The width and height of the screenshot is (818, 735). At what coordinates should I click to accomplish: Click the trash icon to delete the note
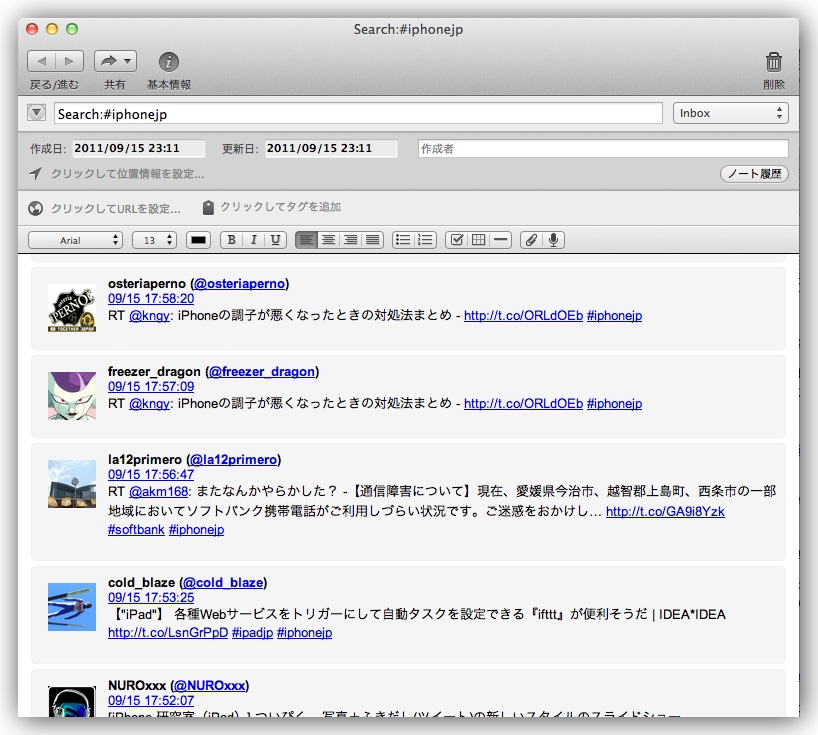click(x=773, y=62)
